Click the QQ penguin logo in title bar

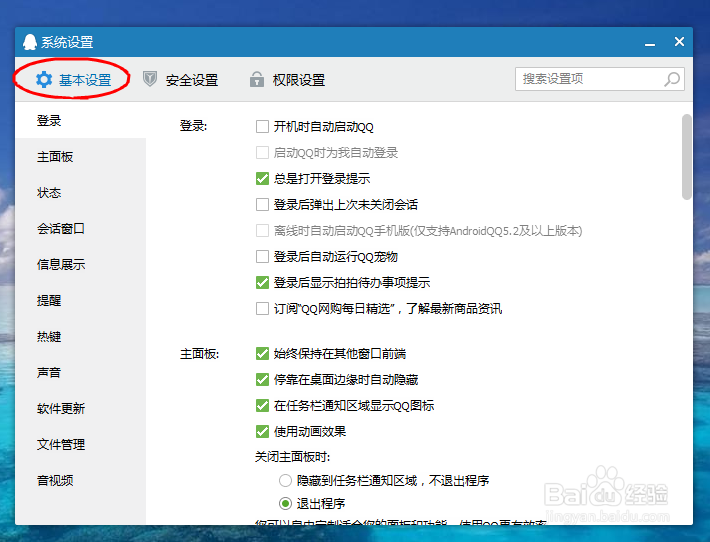30,42
